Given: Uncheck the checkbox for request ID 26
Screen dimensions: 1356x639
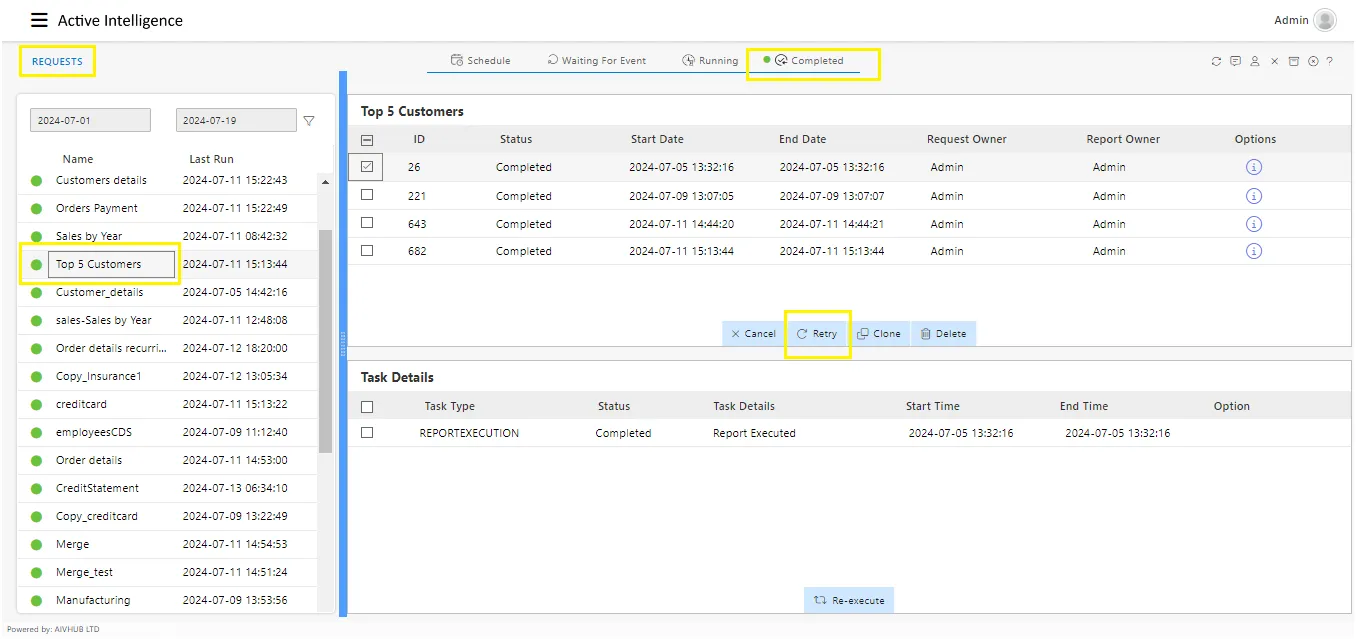Looking at the screenshot, I should click(367, 167).
